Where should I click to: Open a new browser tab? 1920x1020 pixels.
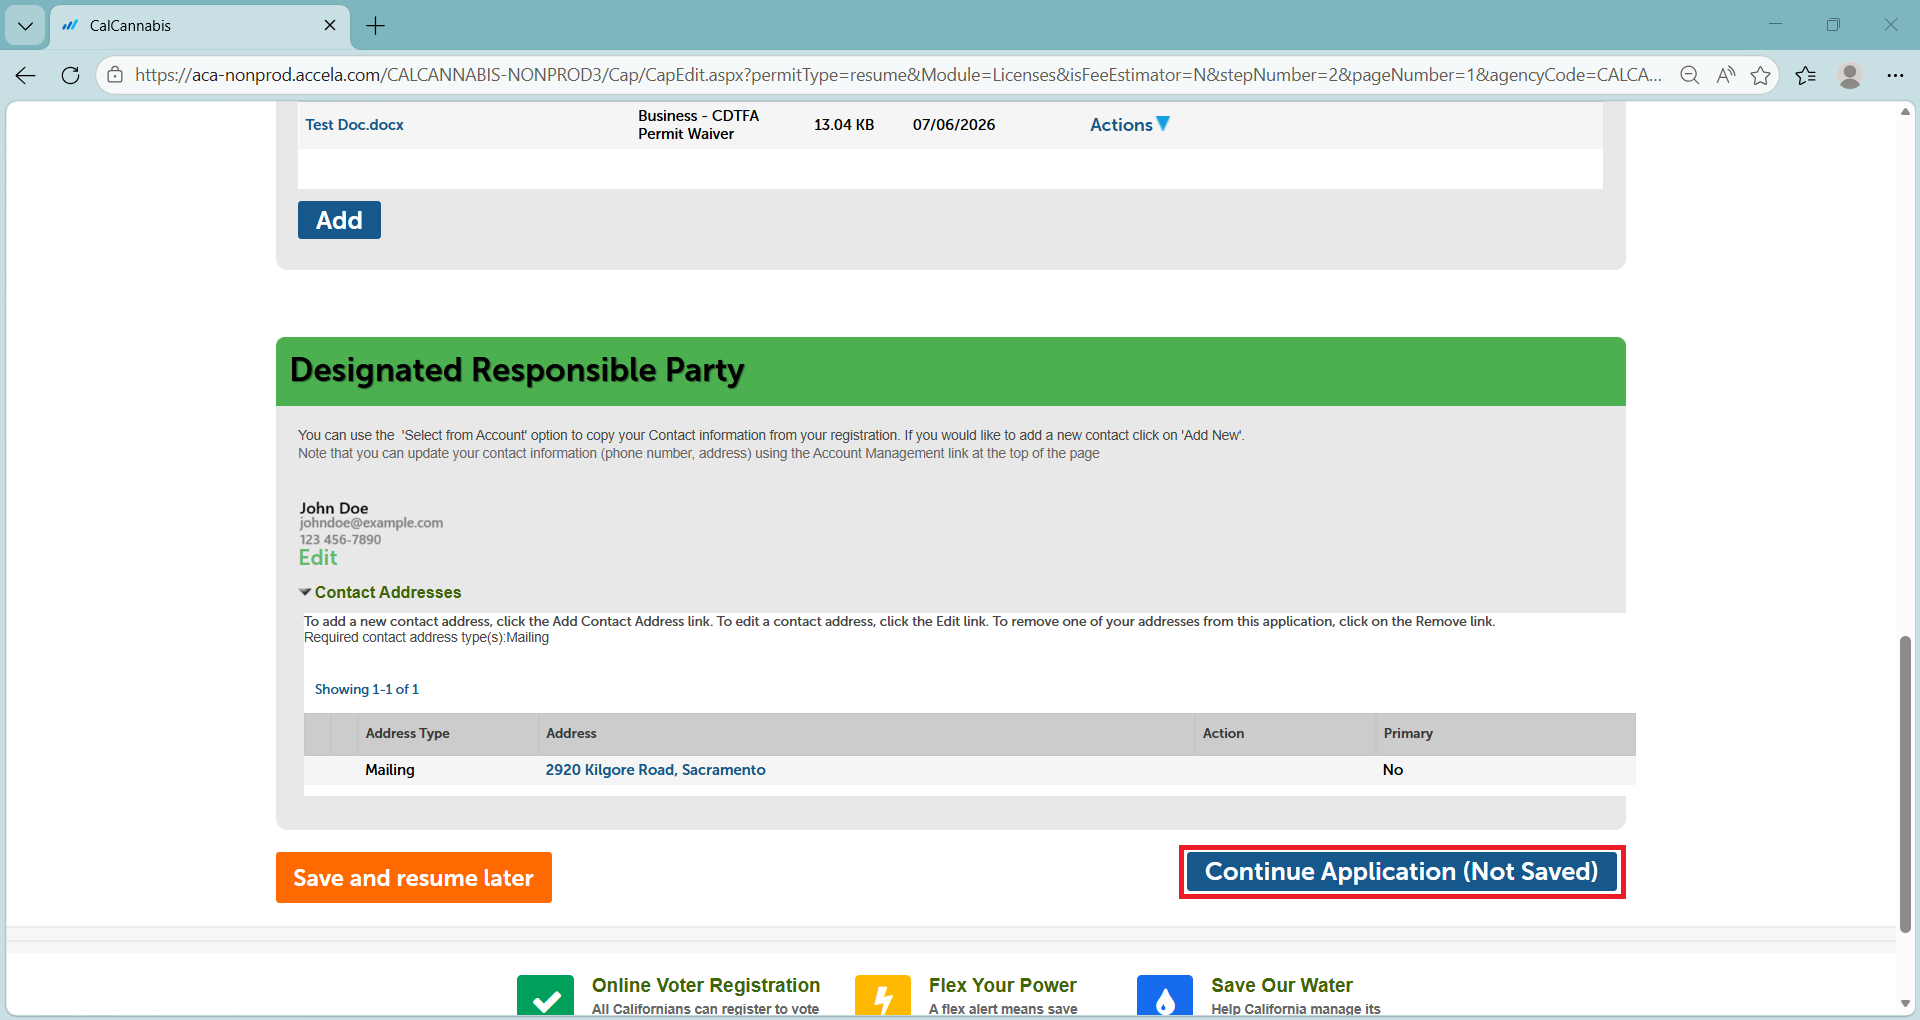tap(376, 26)
